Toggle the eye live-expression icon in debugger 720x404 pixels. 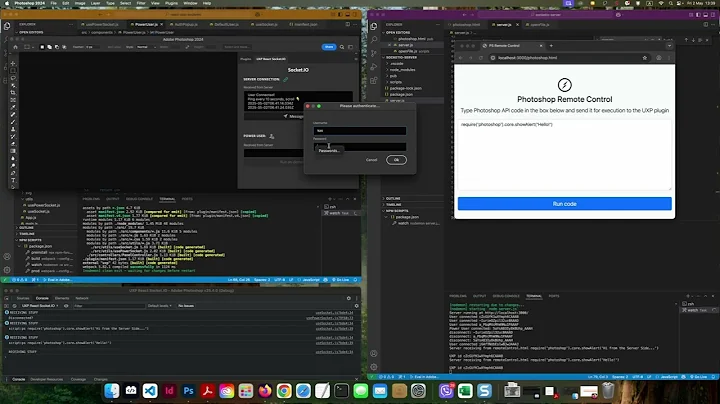point(66,306)
